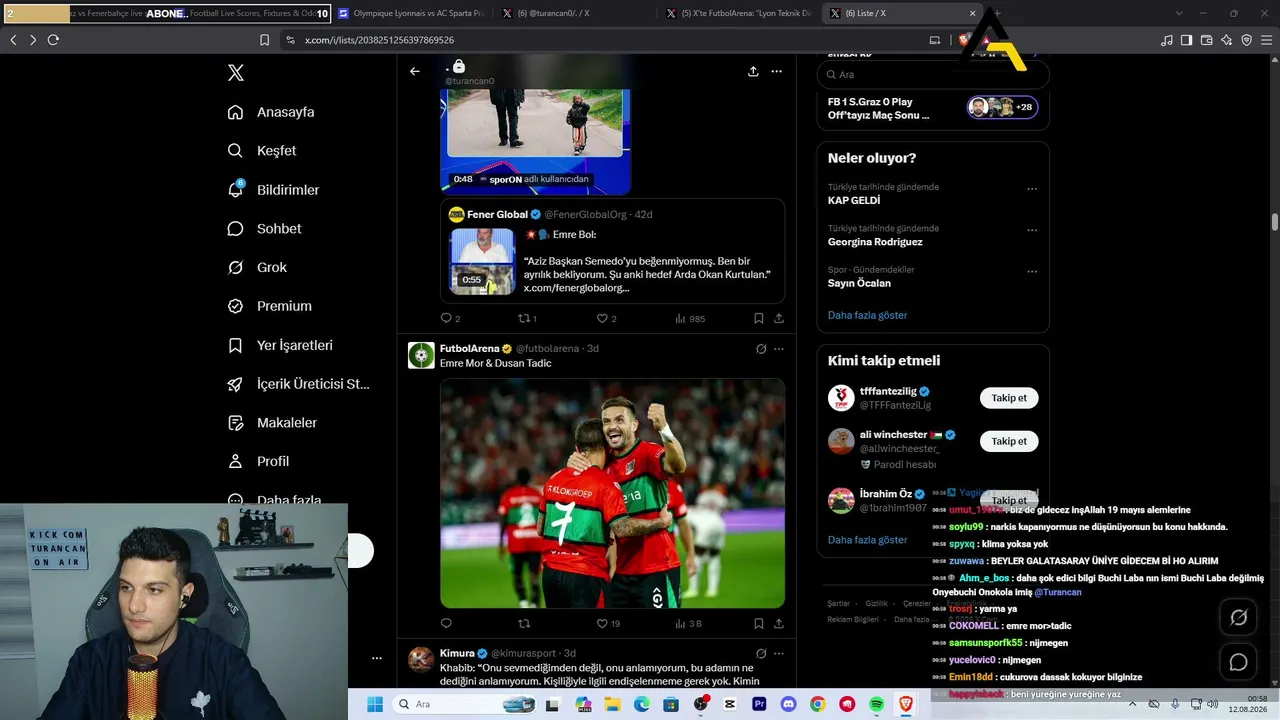
Task: Open Georgina Rodriguez trending topic
Action: (875, 242)
